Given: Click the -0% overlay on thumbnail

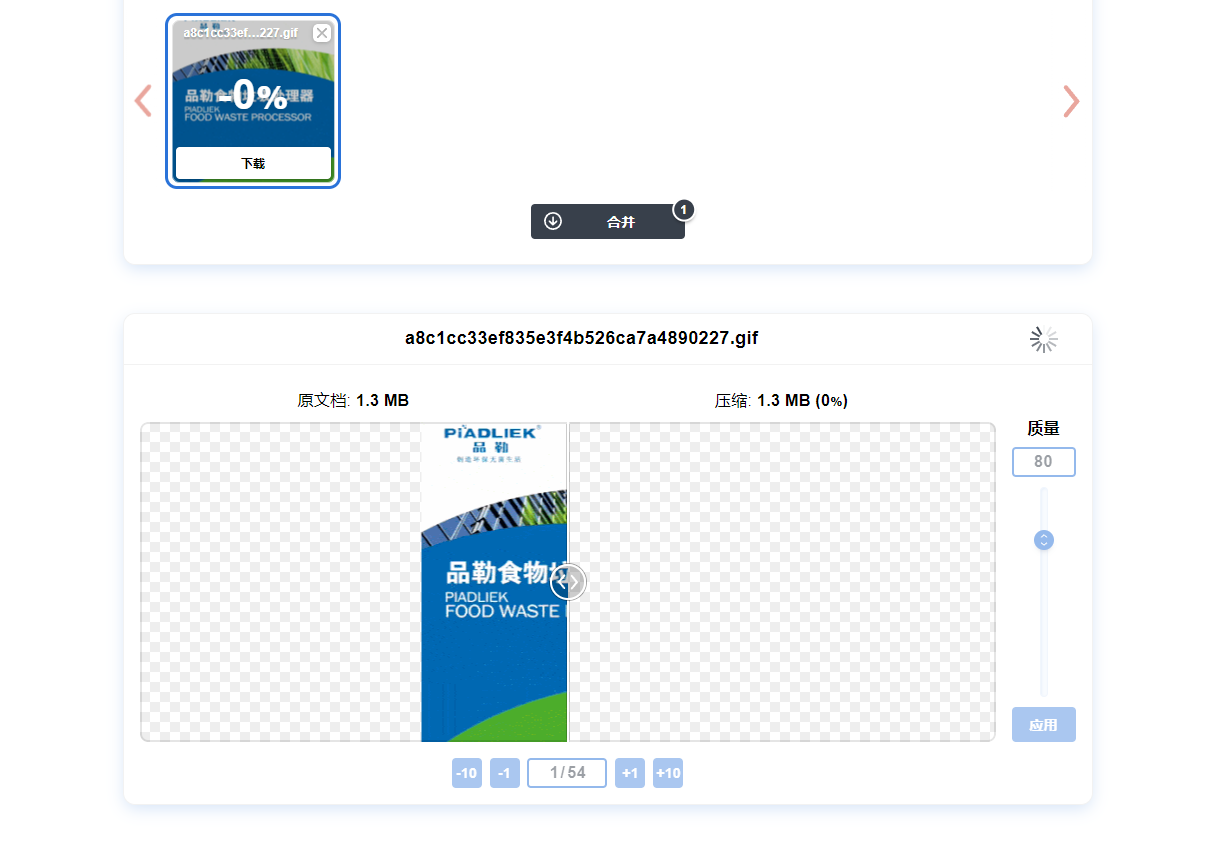Looking at the screenshot, I should [x=253, y=96].
